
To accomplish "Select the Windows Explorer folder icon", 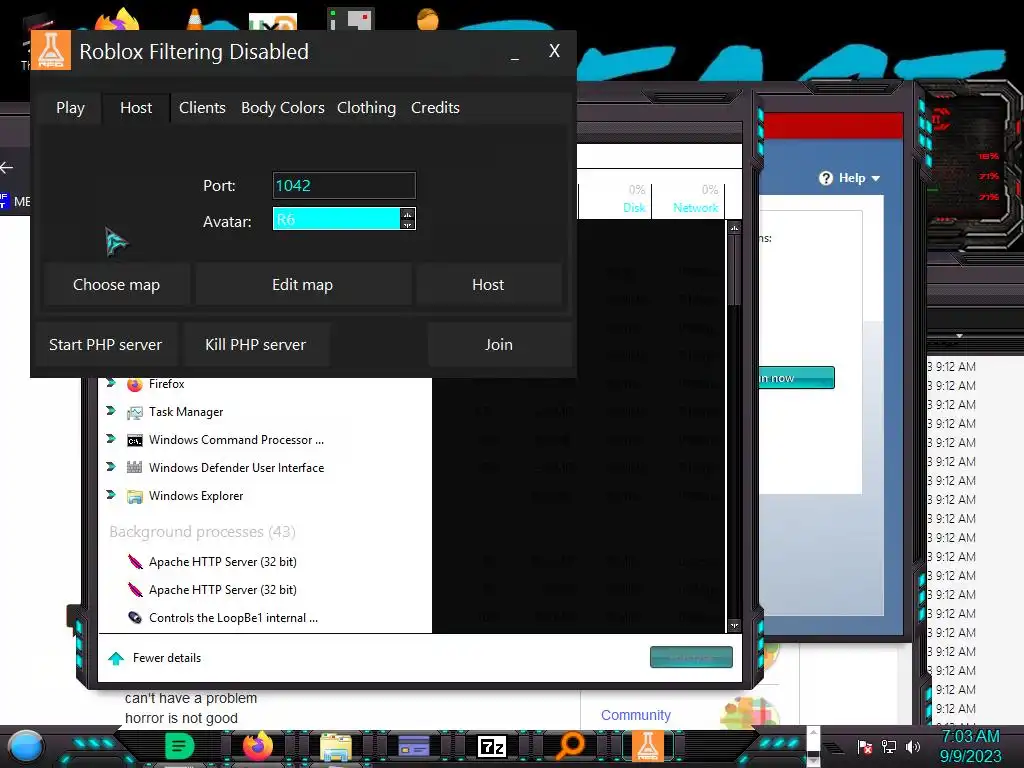I will (x=135, y=496).
